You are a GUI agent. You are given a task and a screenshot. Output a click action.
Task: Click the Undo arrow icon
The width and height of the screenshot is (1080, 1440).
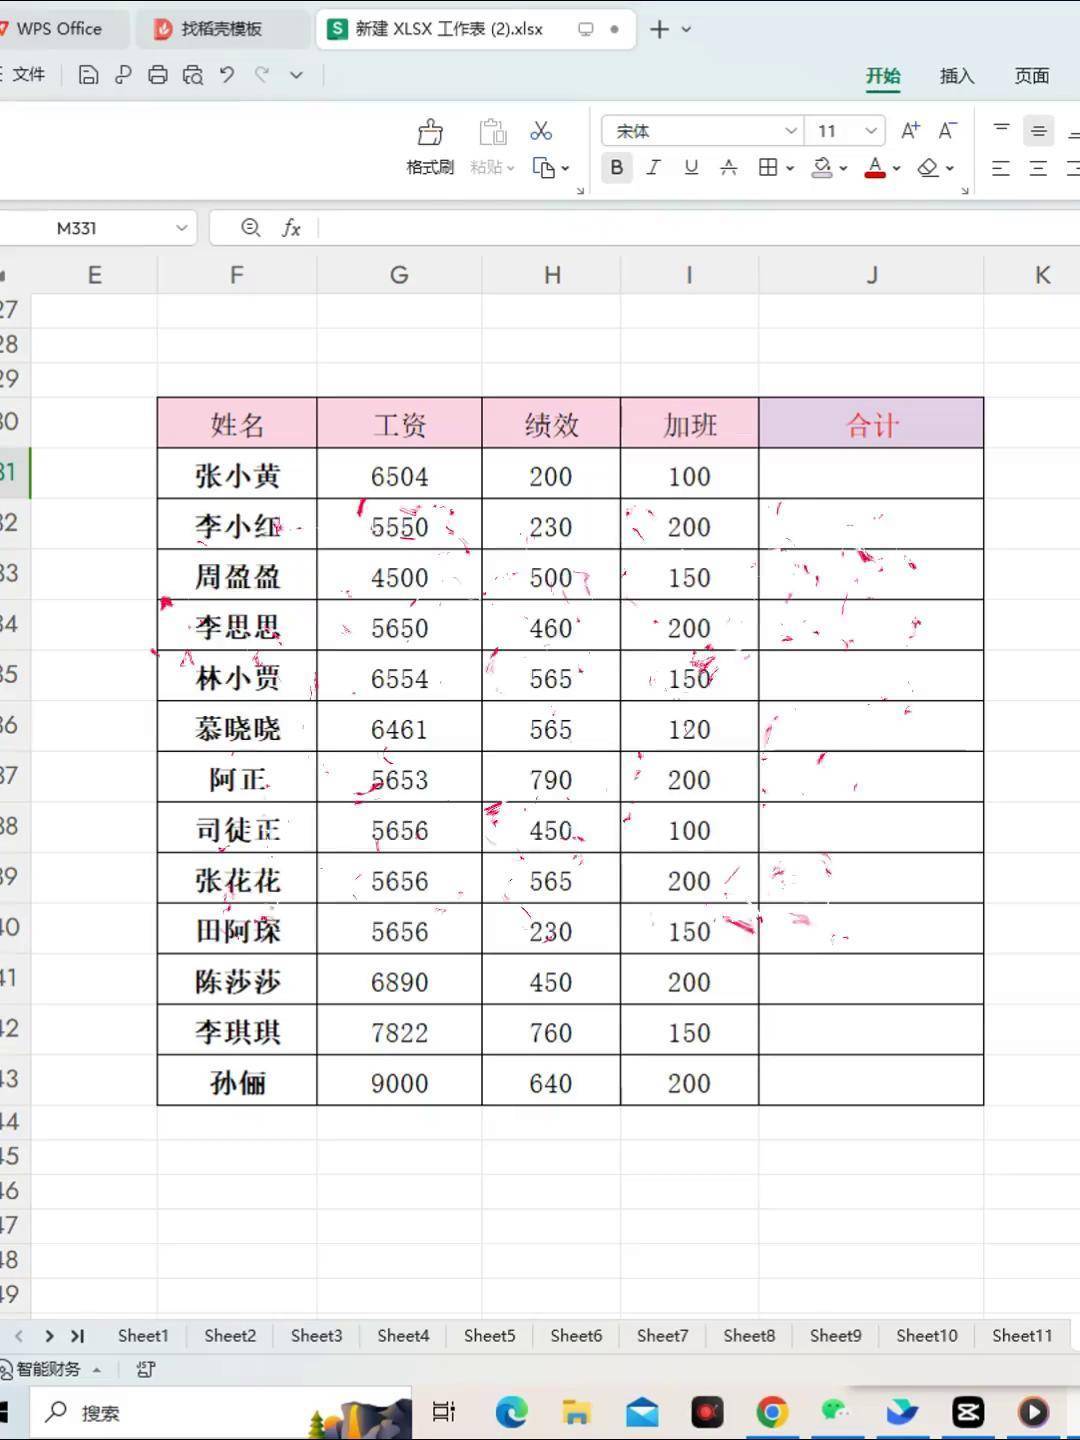[x=227, y=75]
